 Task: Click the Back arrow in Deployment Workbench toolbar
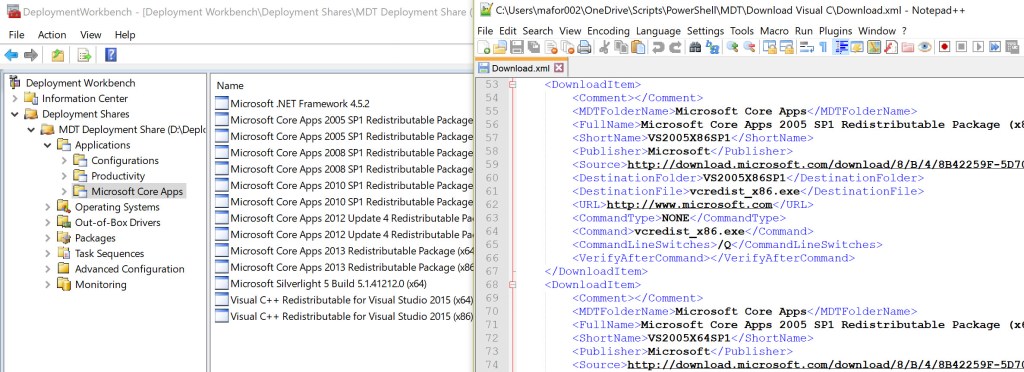(11, 55)
